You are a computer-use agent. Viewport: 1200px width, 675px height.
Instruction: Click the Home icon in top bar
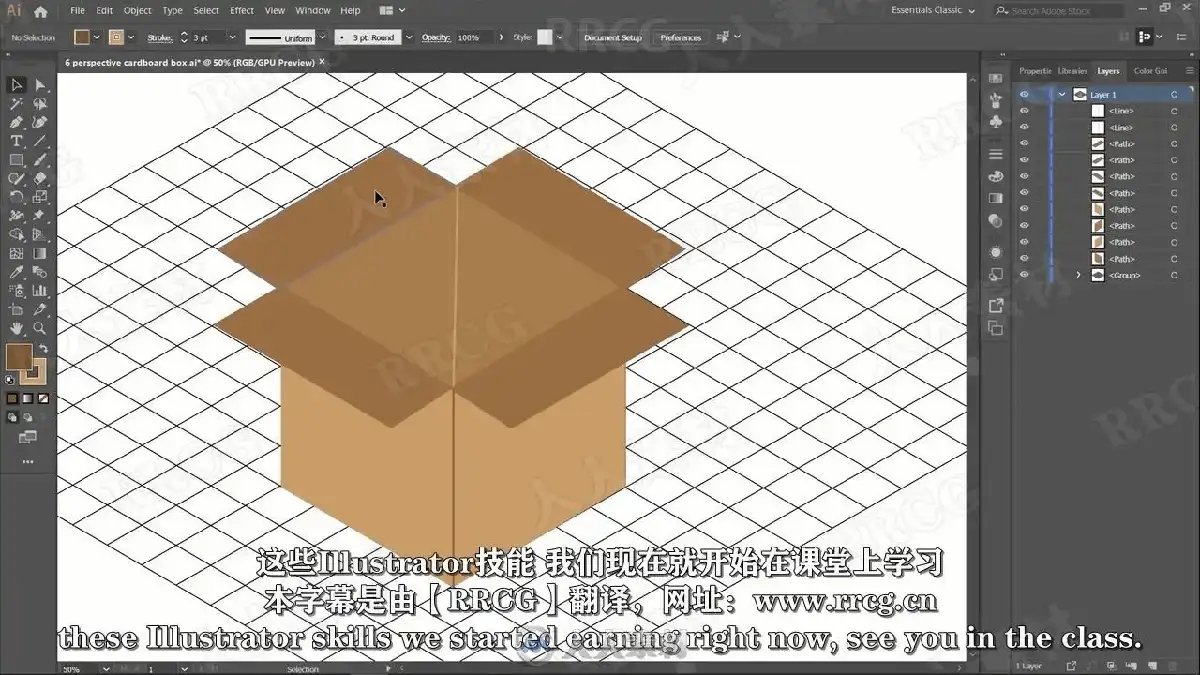(41, 11)
